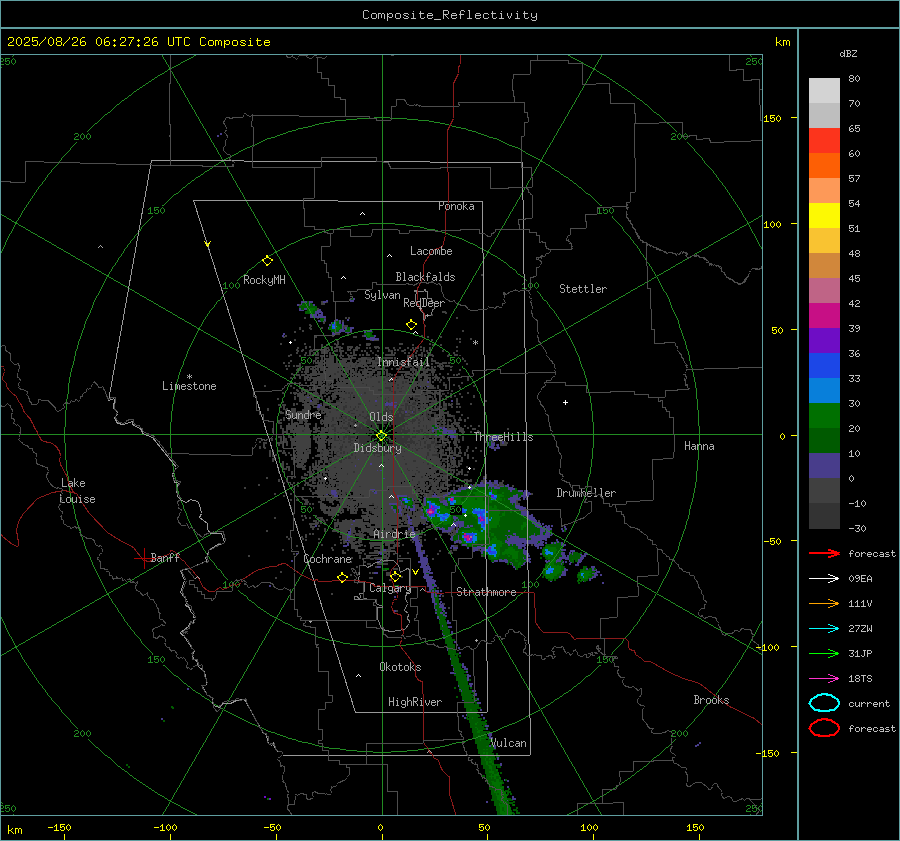This screenshot has height=841, width=900.
Task: Click the Calgary city label
Action: coord(390,588)
